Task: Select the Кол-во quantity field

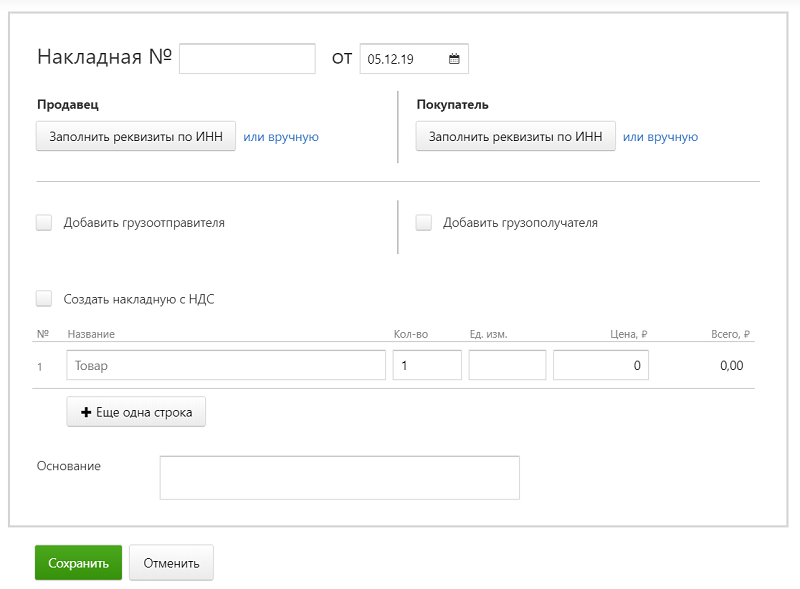Action: pos(427,365)
